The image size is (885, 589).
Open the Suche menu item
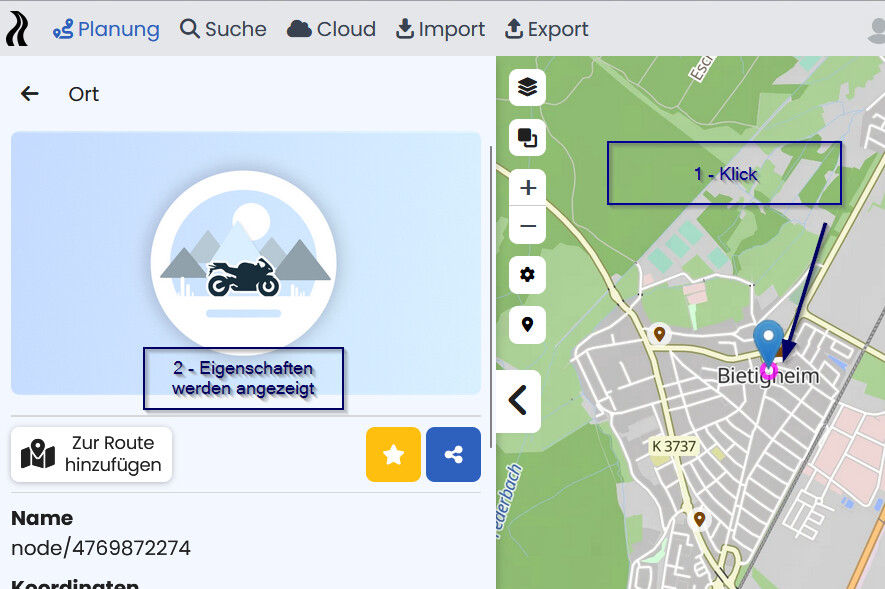[x=223, y=29]
